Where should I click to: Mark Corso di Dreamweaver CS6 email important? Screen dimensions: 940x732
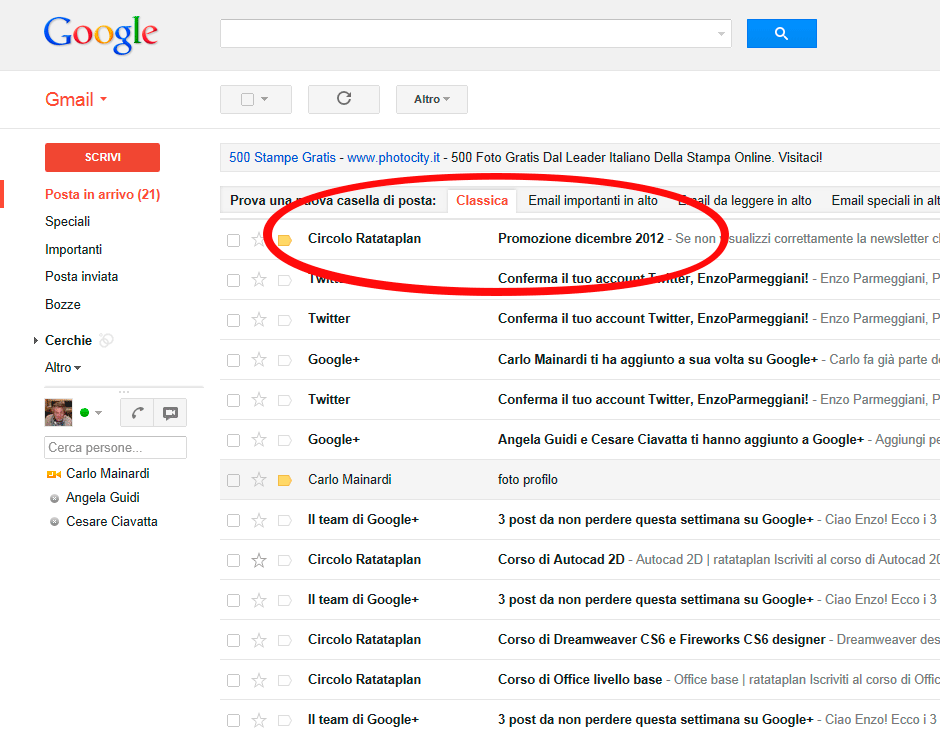pos(285,641)
